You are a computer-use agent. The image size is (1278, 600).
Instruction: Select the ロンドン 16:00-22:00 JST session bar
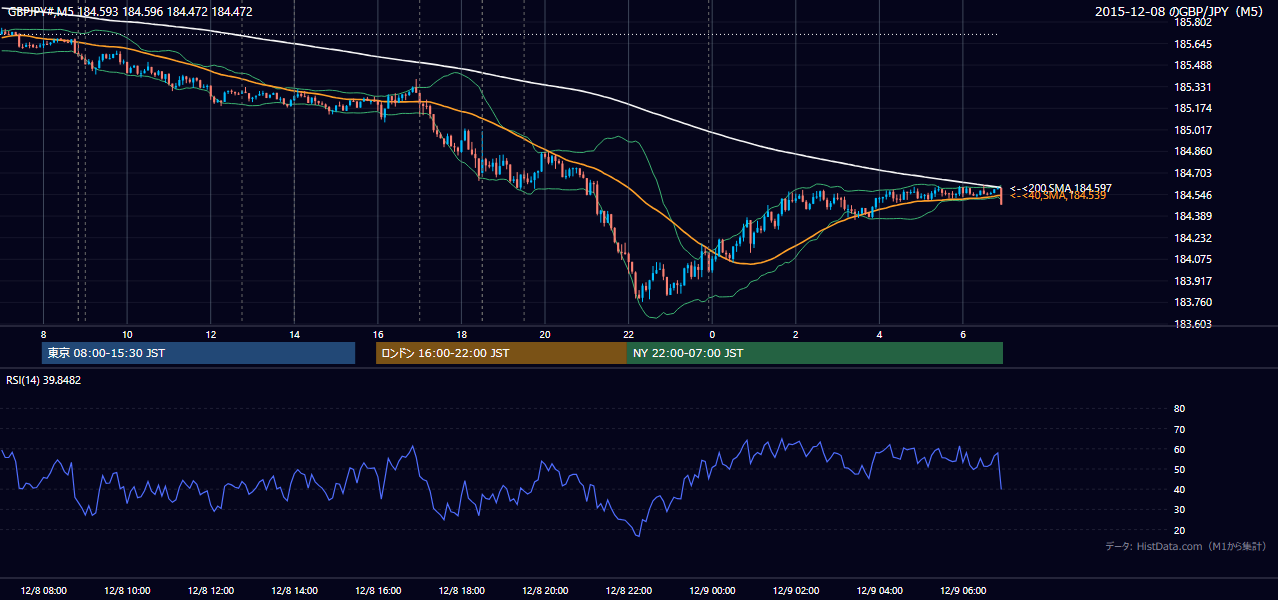click(501, 353)
